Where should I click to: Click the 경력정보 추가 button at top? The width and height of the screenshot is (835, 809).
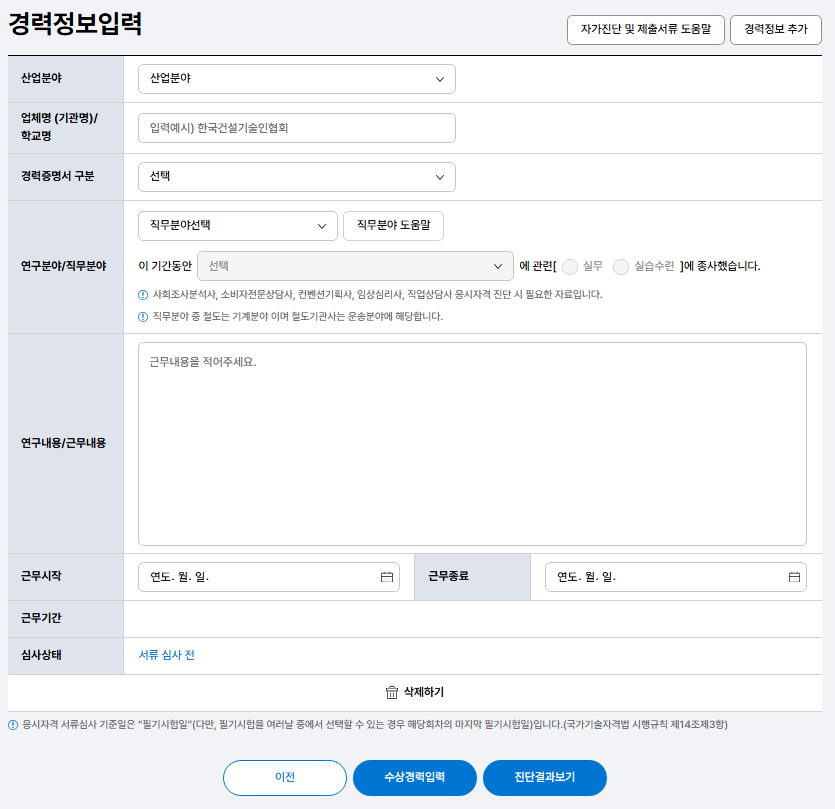click(775, 30)
